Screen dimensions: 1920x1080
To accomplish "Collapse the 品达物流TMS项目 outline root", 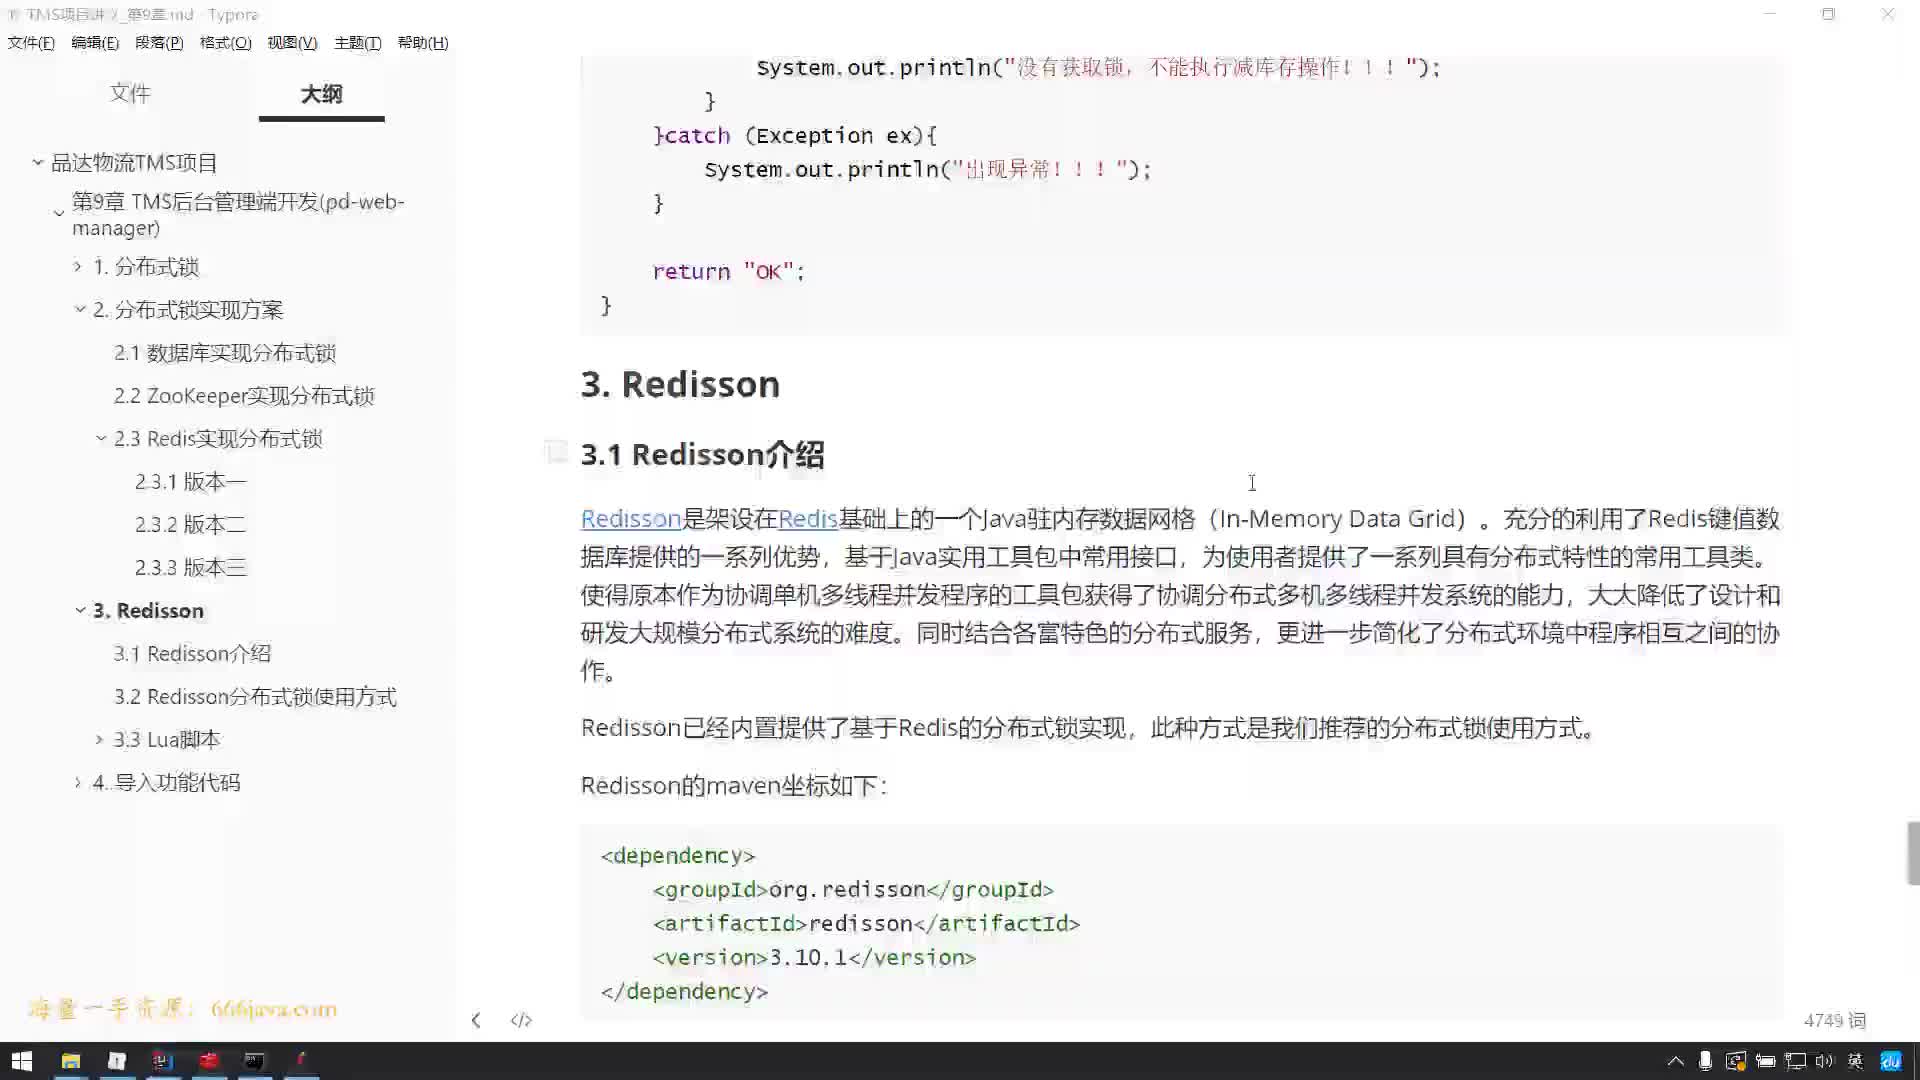I will (38, 162).
